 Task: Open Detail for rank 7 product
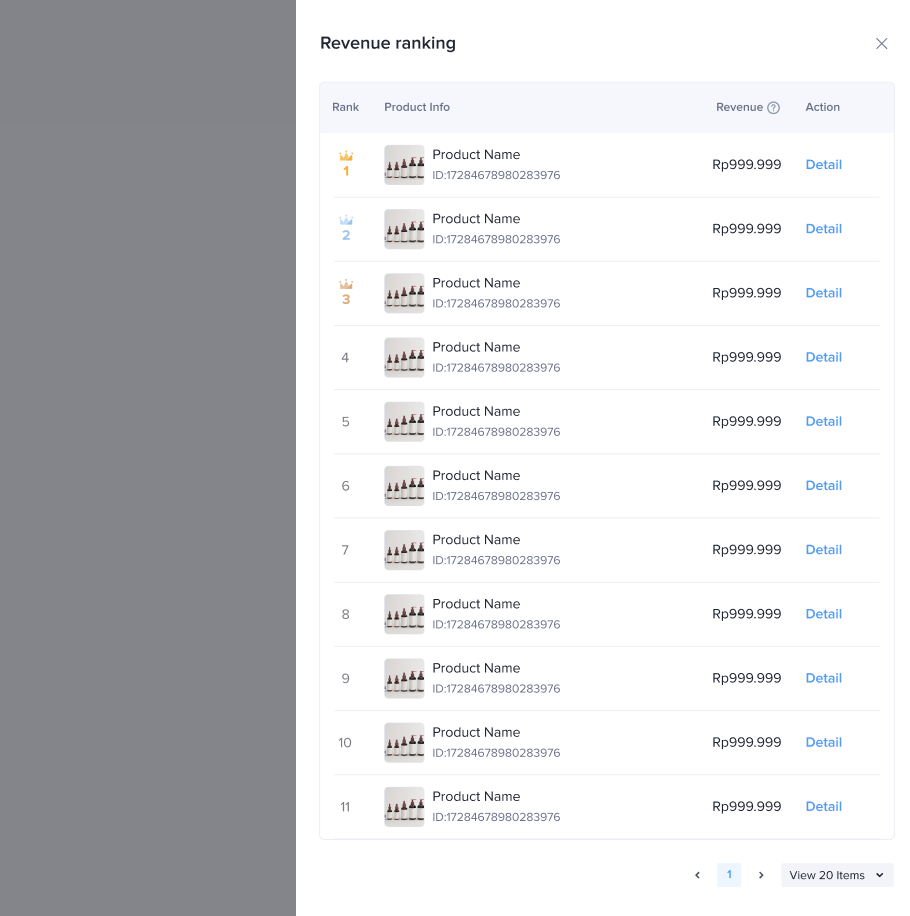(823, 550)
